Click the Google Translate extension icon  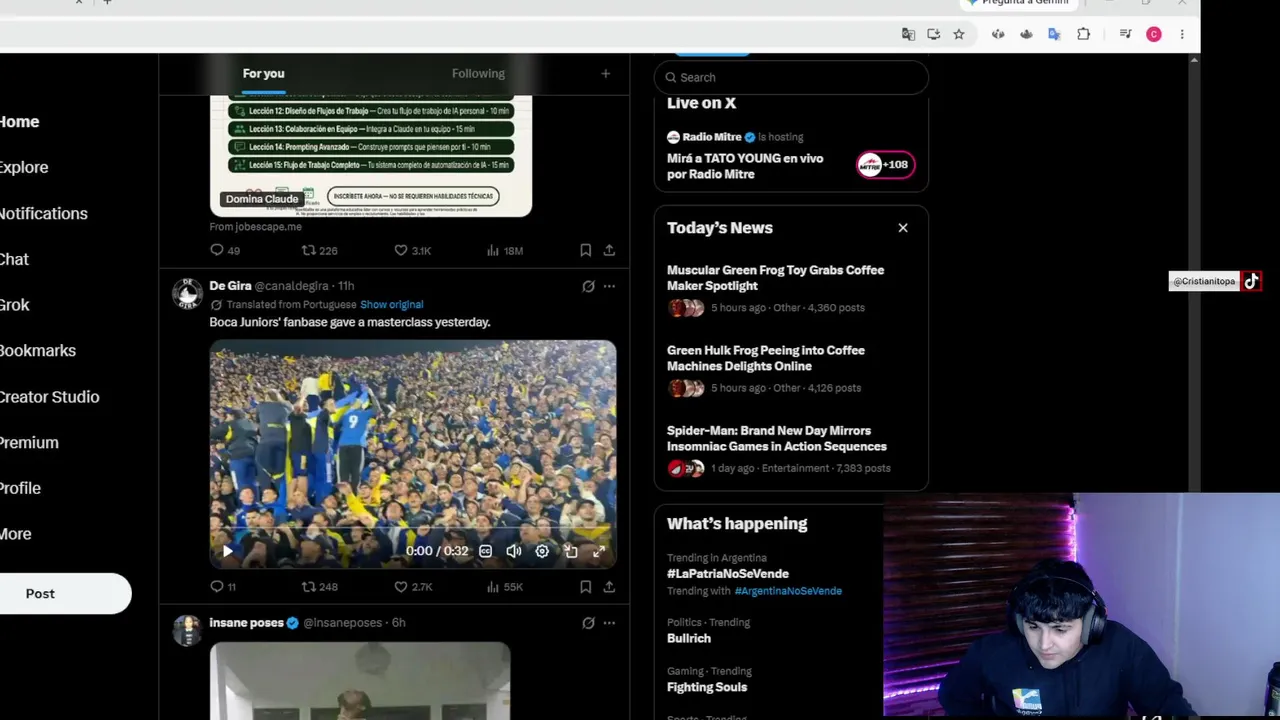tap(1054, 34)
